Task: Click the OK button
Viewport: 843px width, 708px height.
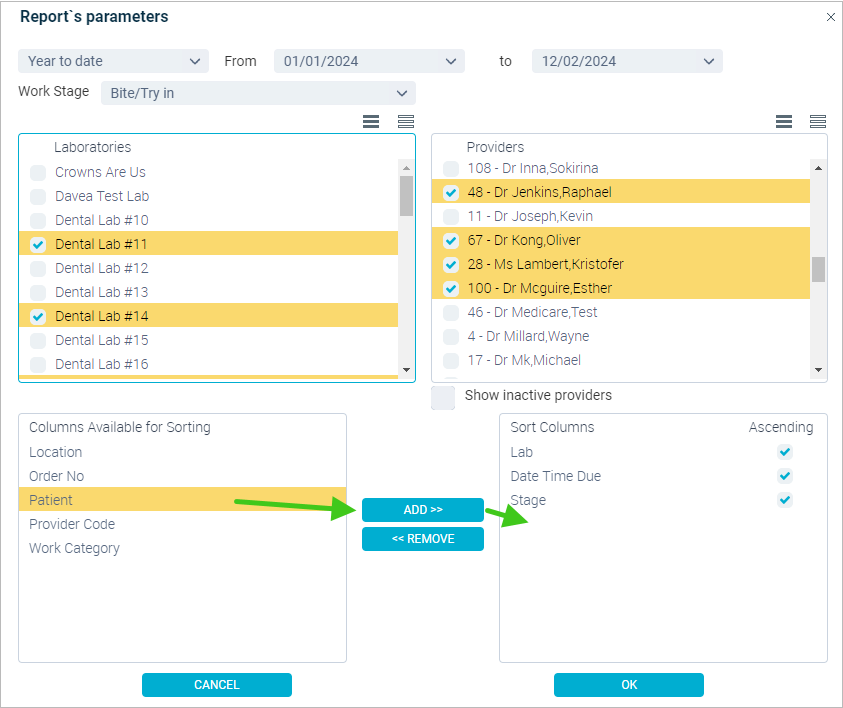Action: [x=628, y=685]
